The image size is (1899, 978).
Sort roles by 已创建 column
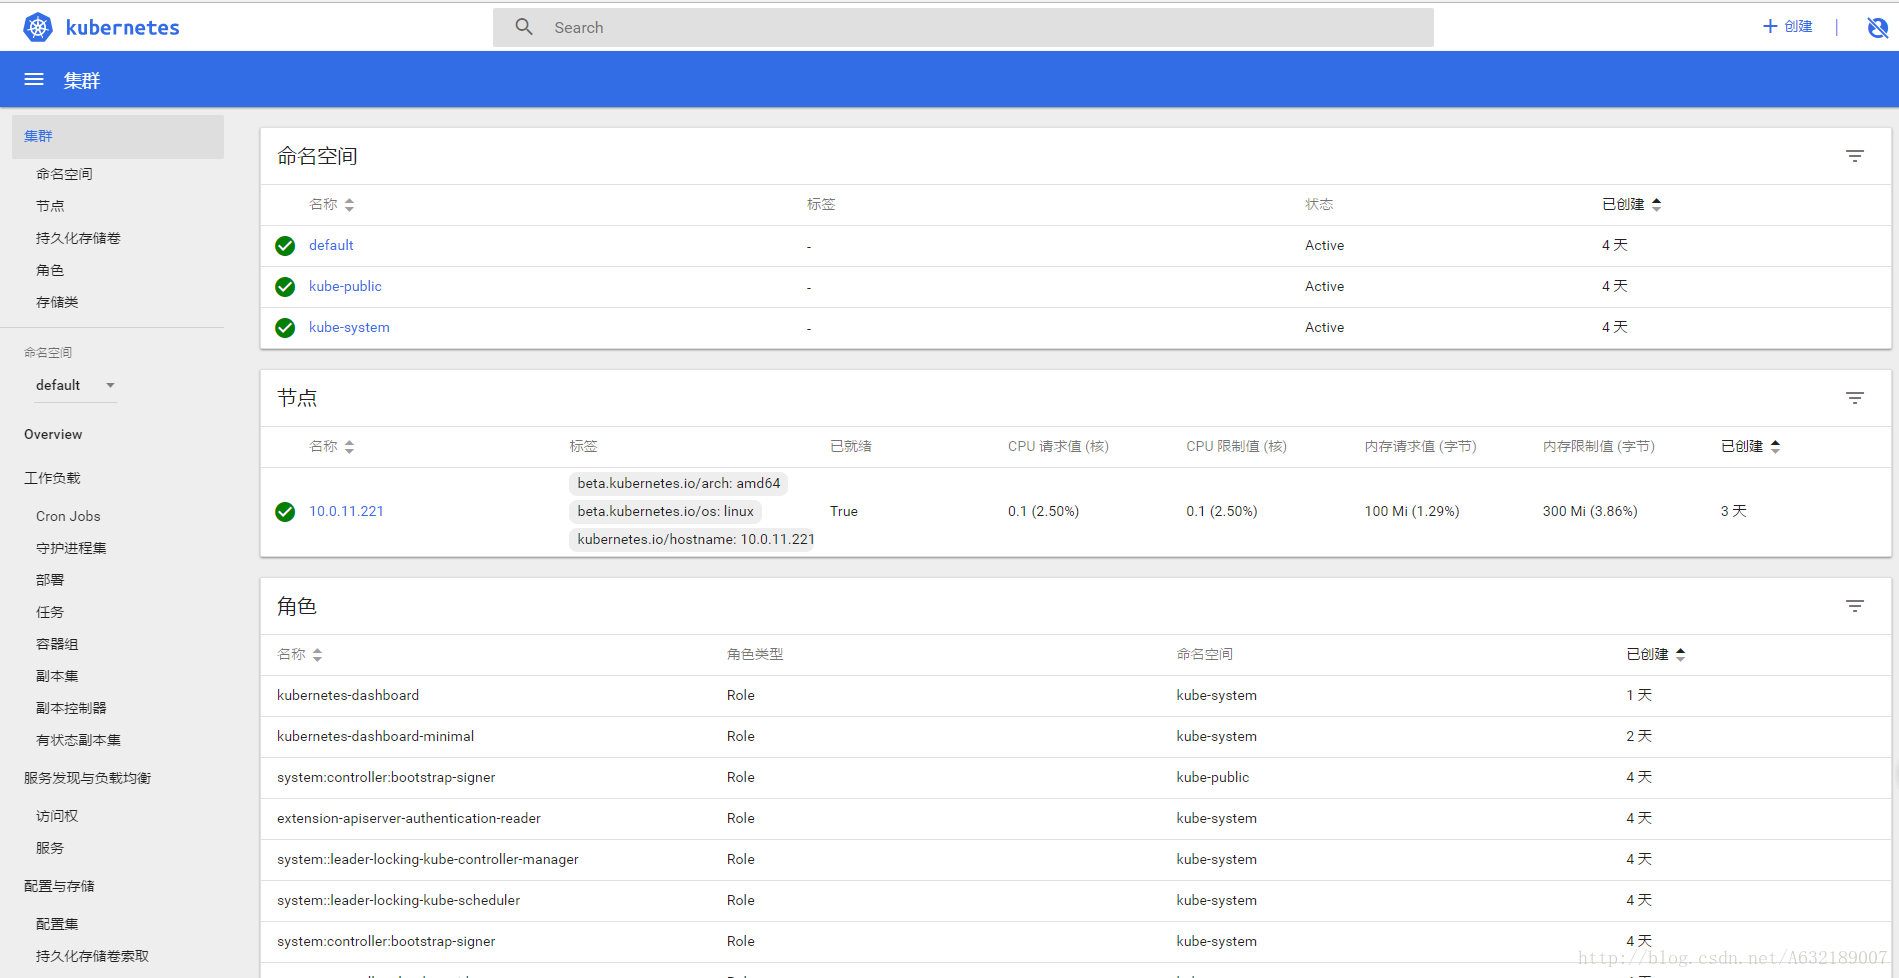click(1655, 654)
